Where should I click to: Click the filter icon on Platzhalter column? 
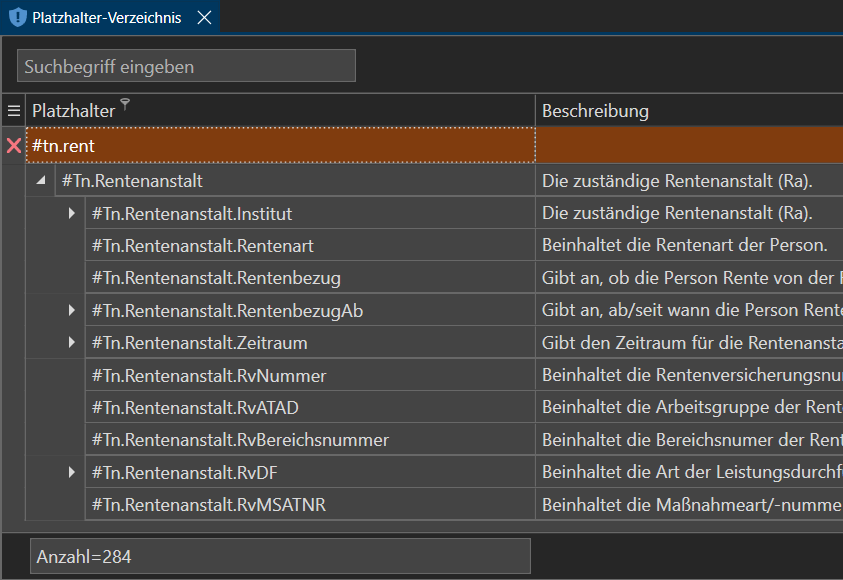(x=125, y=103)
